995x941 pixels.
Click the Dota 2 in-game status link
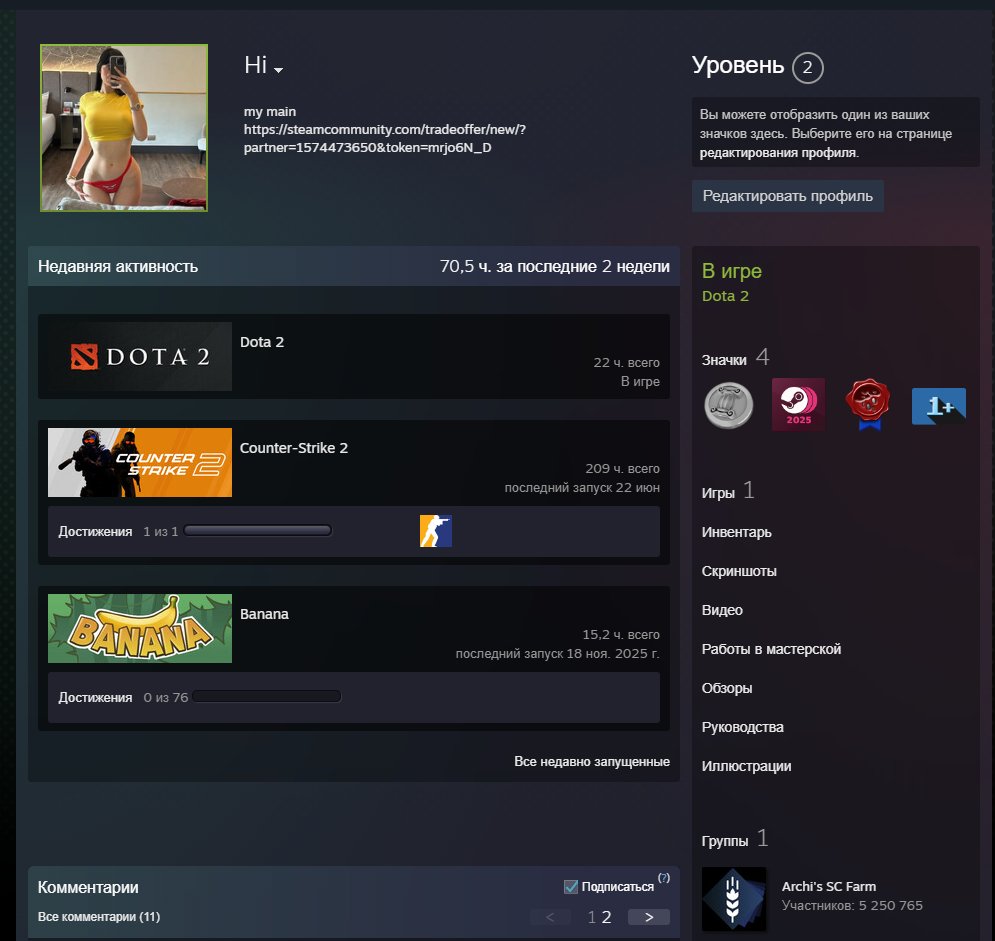pos(725,296)
